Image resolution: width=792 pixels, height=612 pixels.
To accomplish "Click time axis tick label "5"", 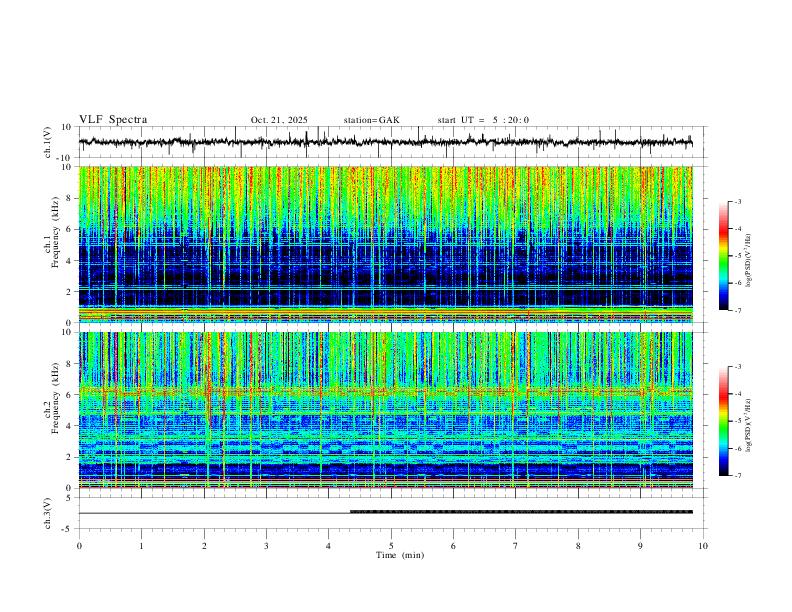I will click(x=391, y=546).
